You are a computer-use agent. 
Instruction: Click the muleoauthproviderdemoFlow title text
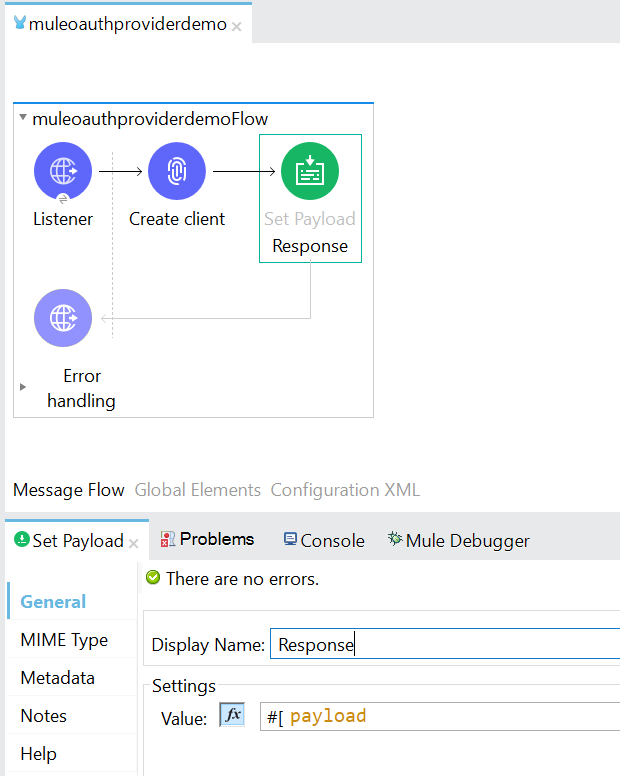coord(150,119)
